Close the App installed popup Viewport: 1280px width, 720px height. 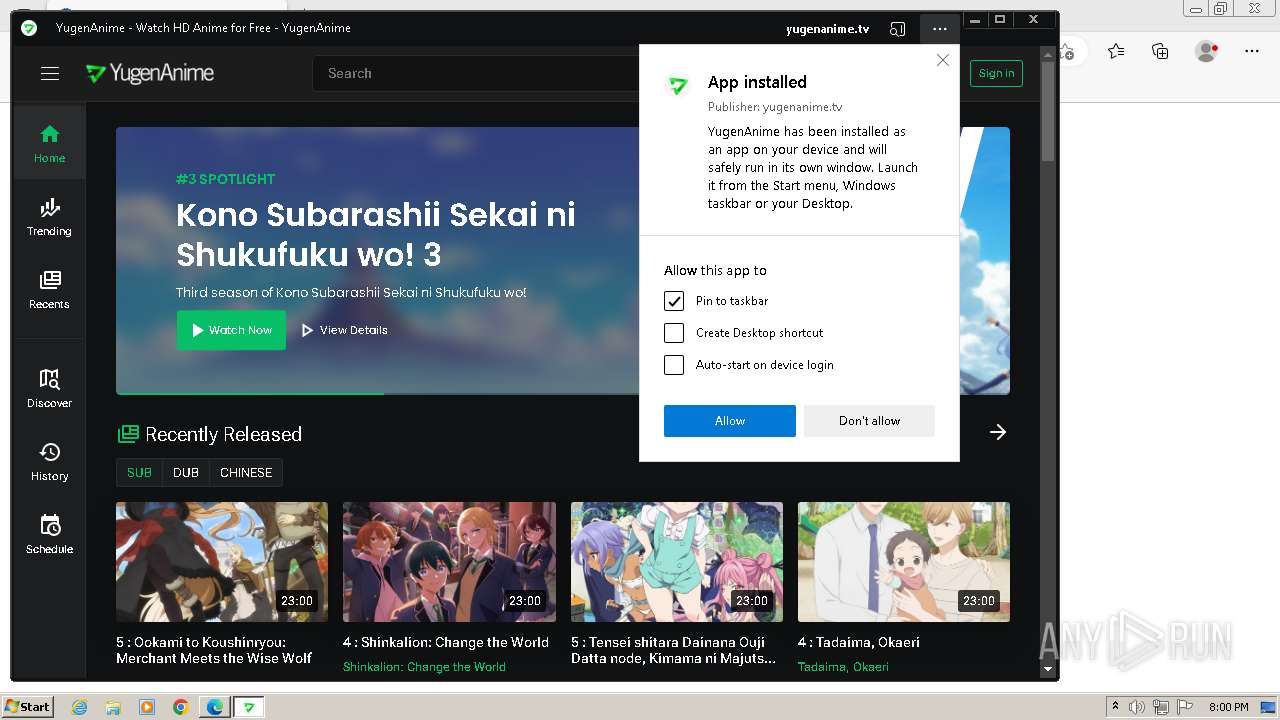point(942,60)
